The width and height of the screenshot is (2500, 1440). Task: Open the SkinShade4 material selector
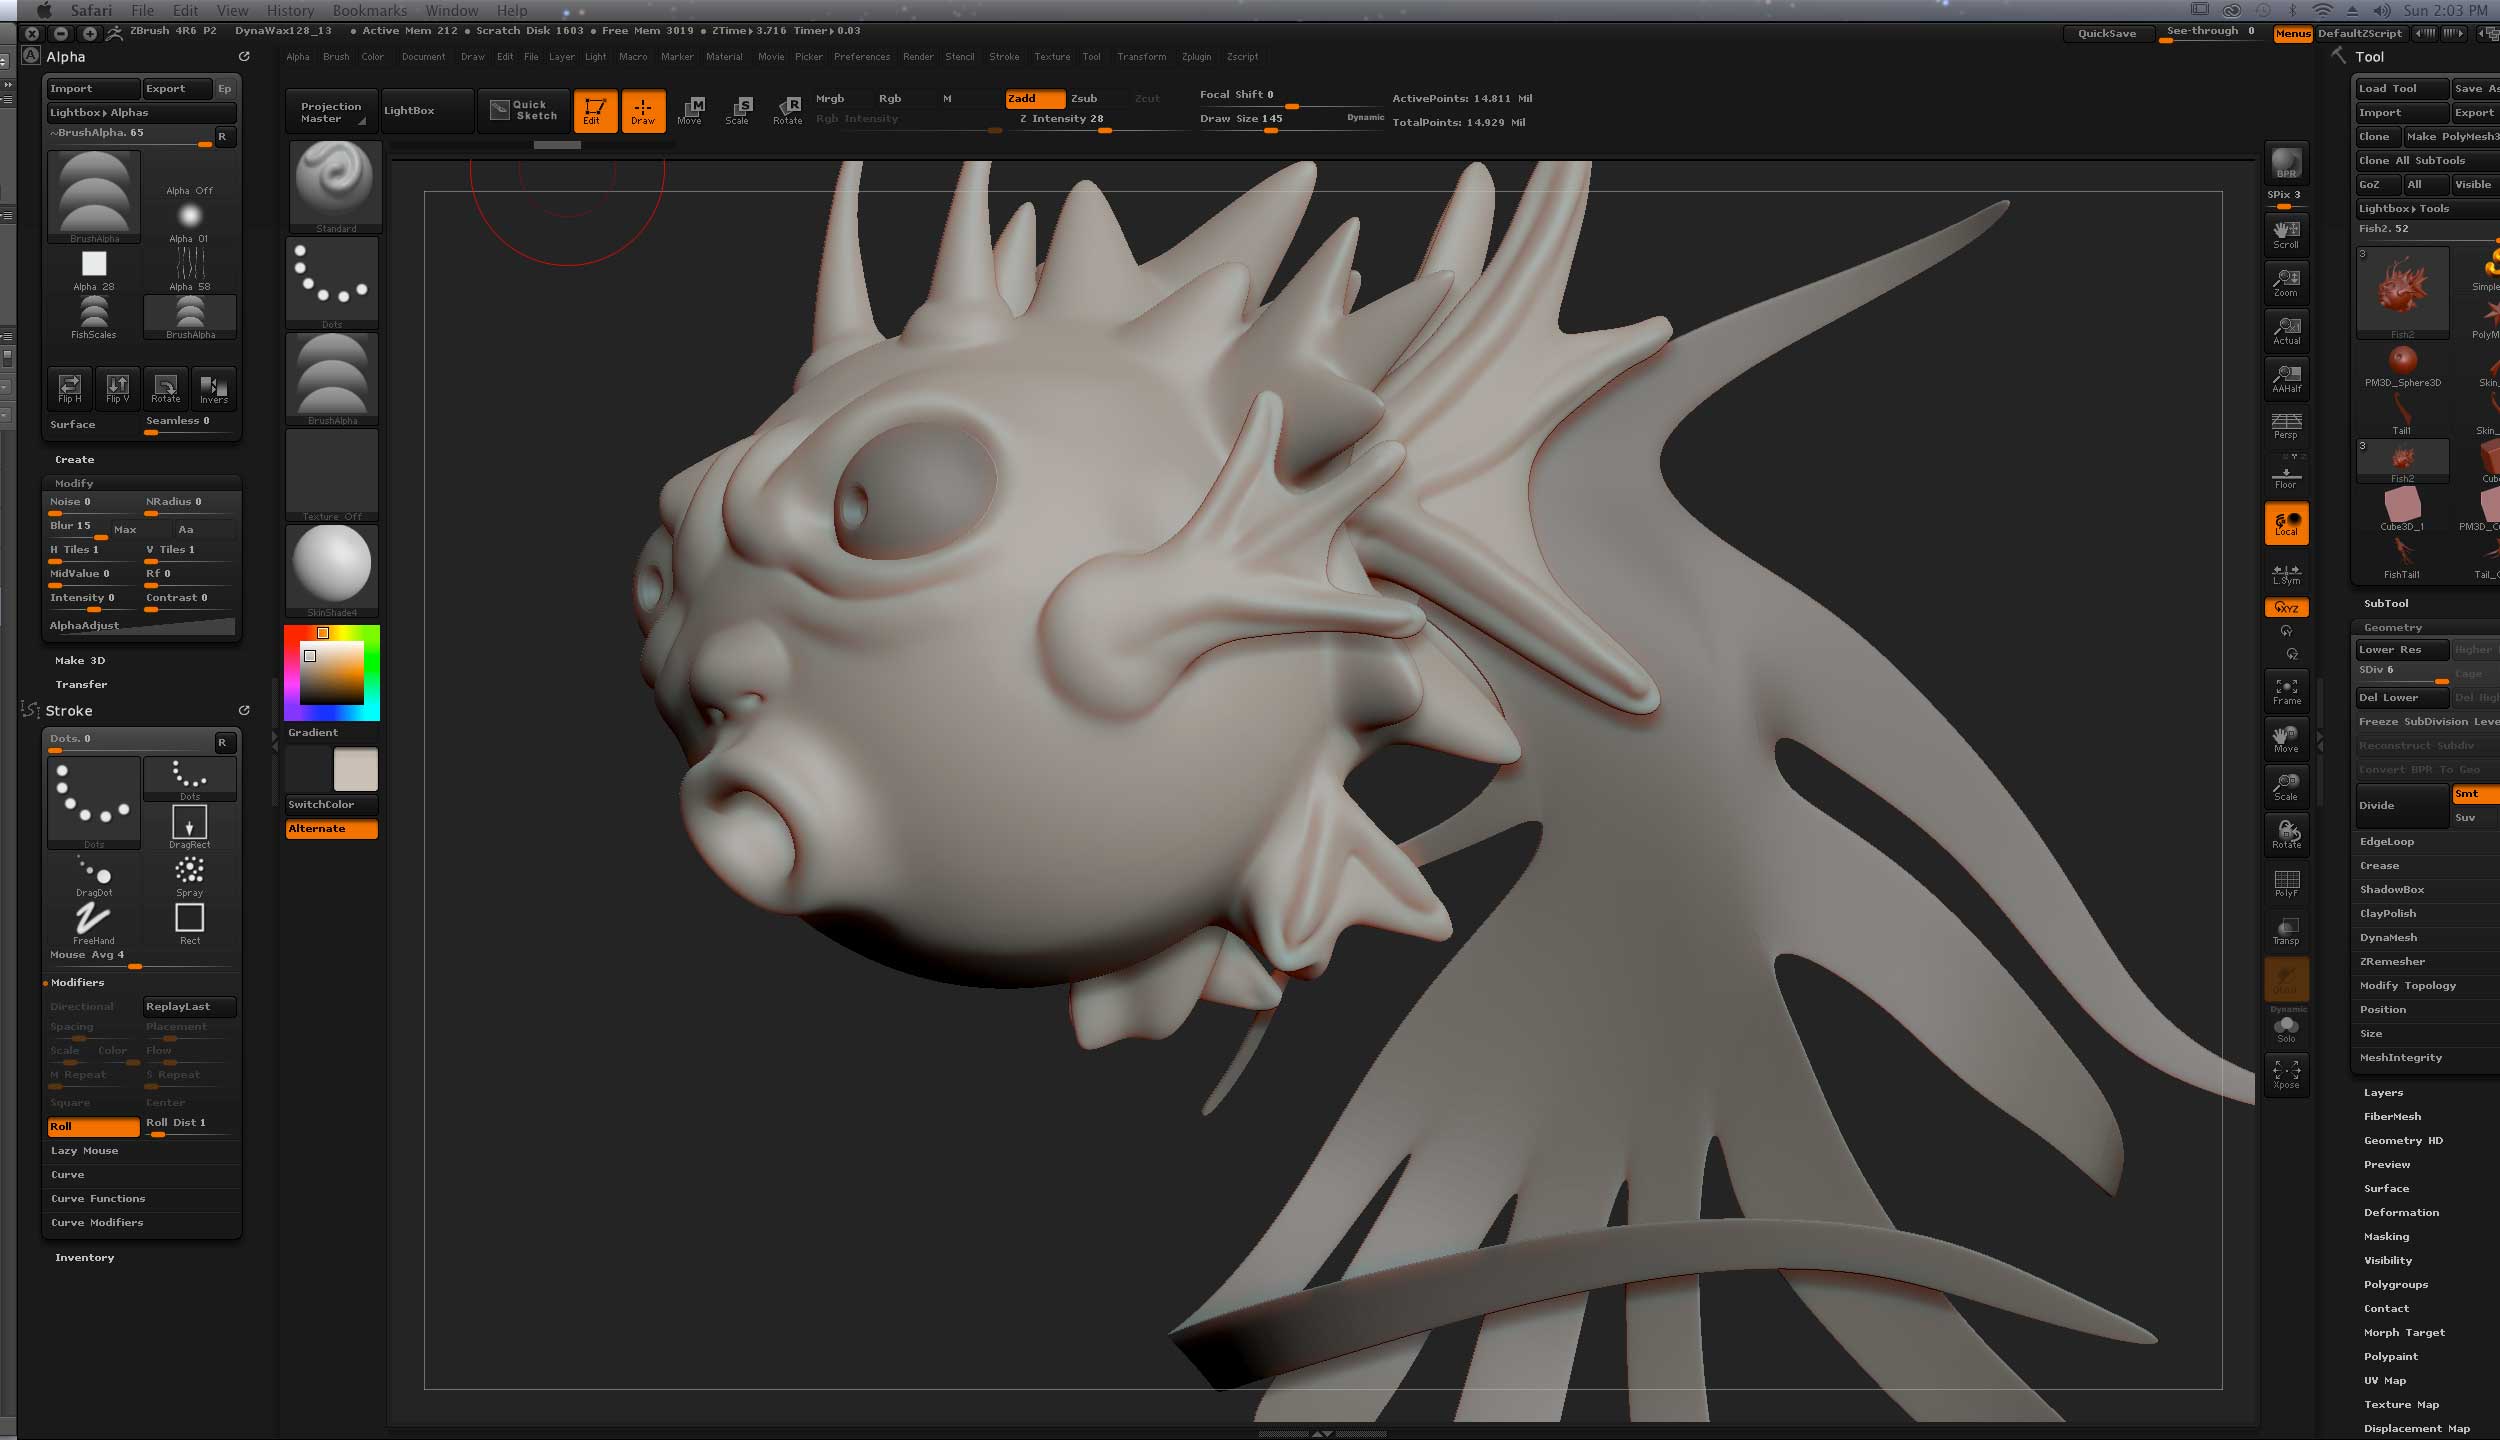tap(332, 571)
